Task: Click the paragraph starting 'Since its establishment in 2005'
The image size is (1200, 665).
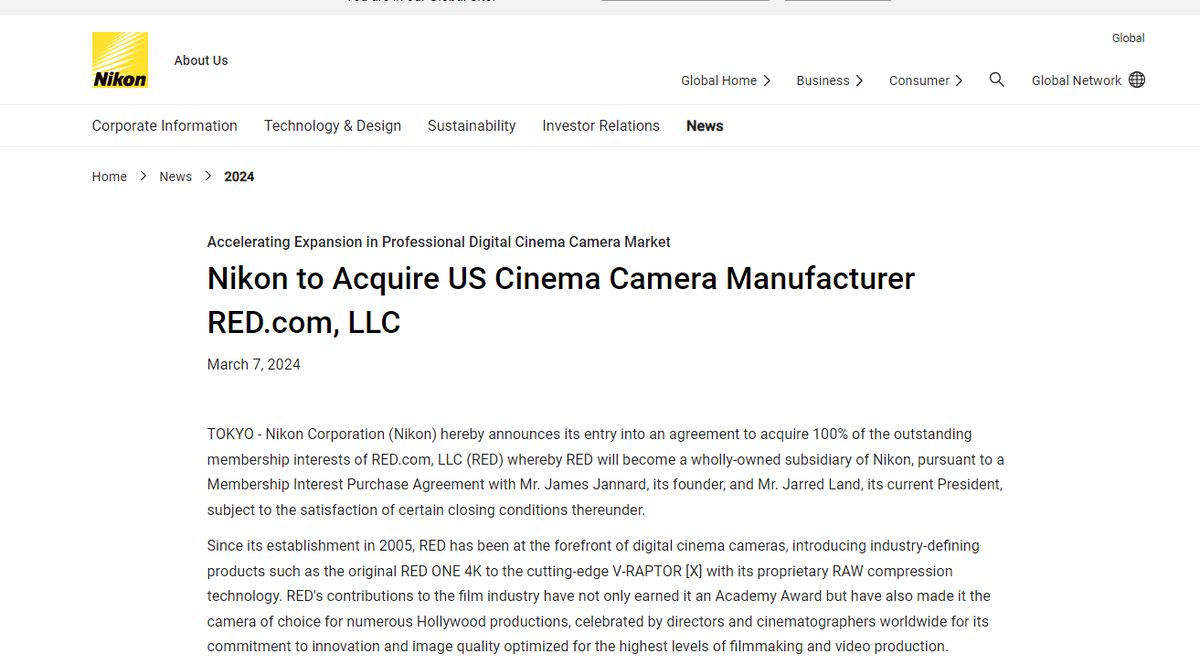Action: pos(598,596)
